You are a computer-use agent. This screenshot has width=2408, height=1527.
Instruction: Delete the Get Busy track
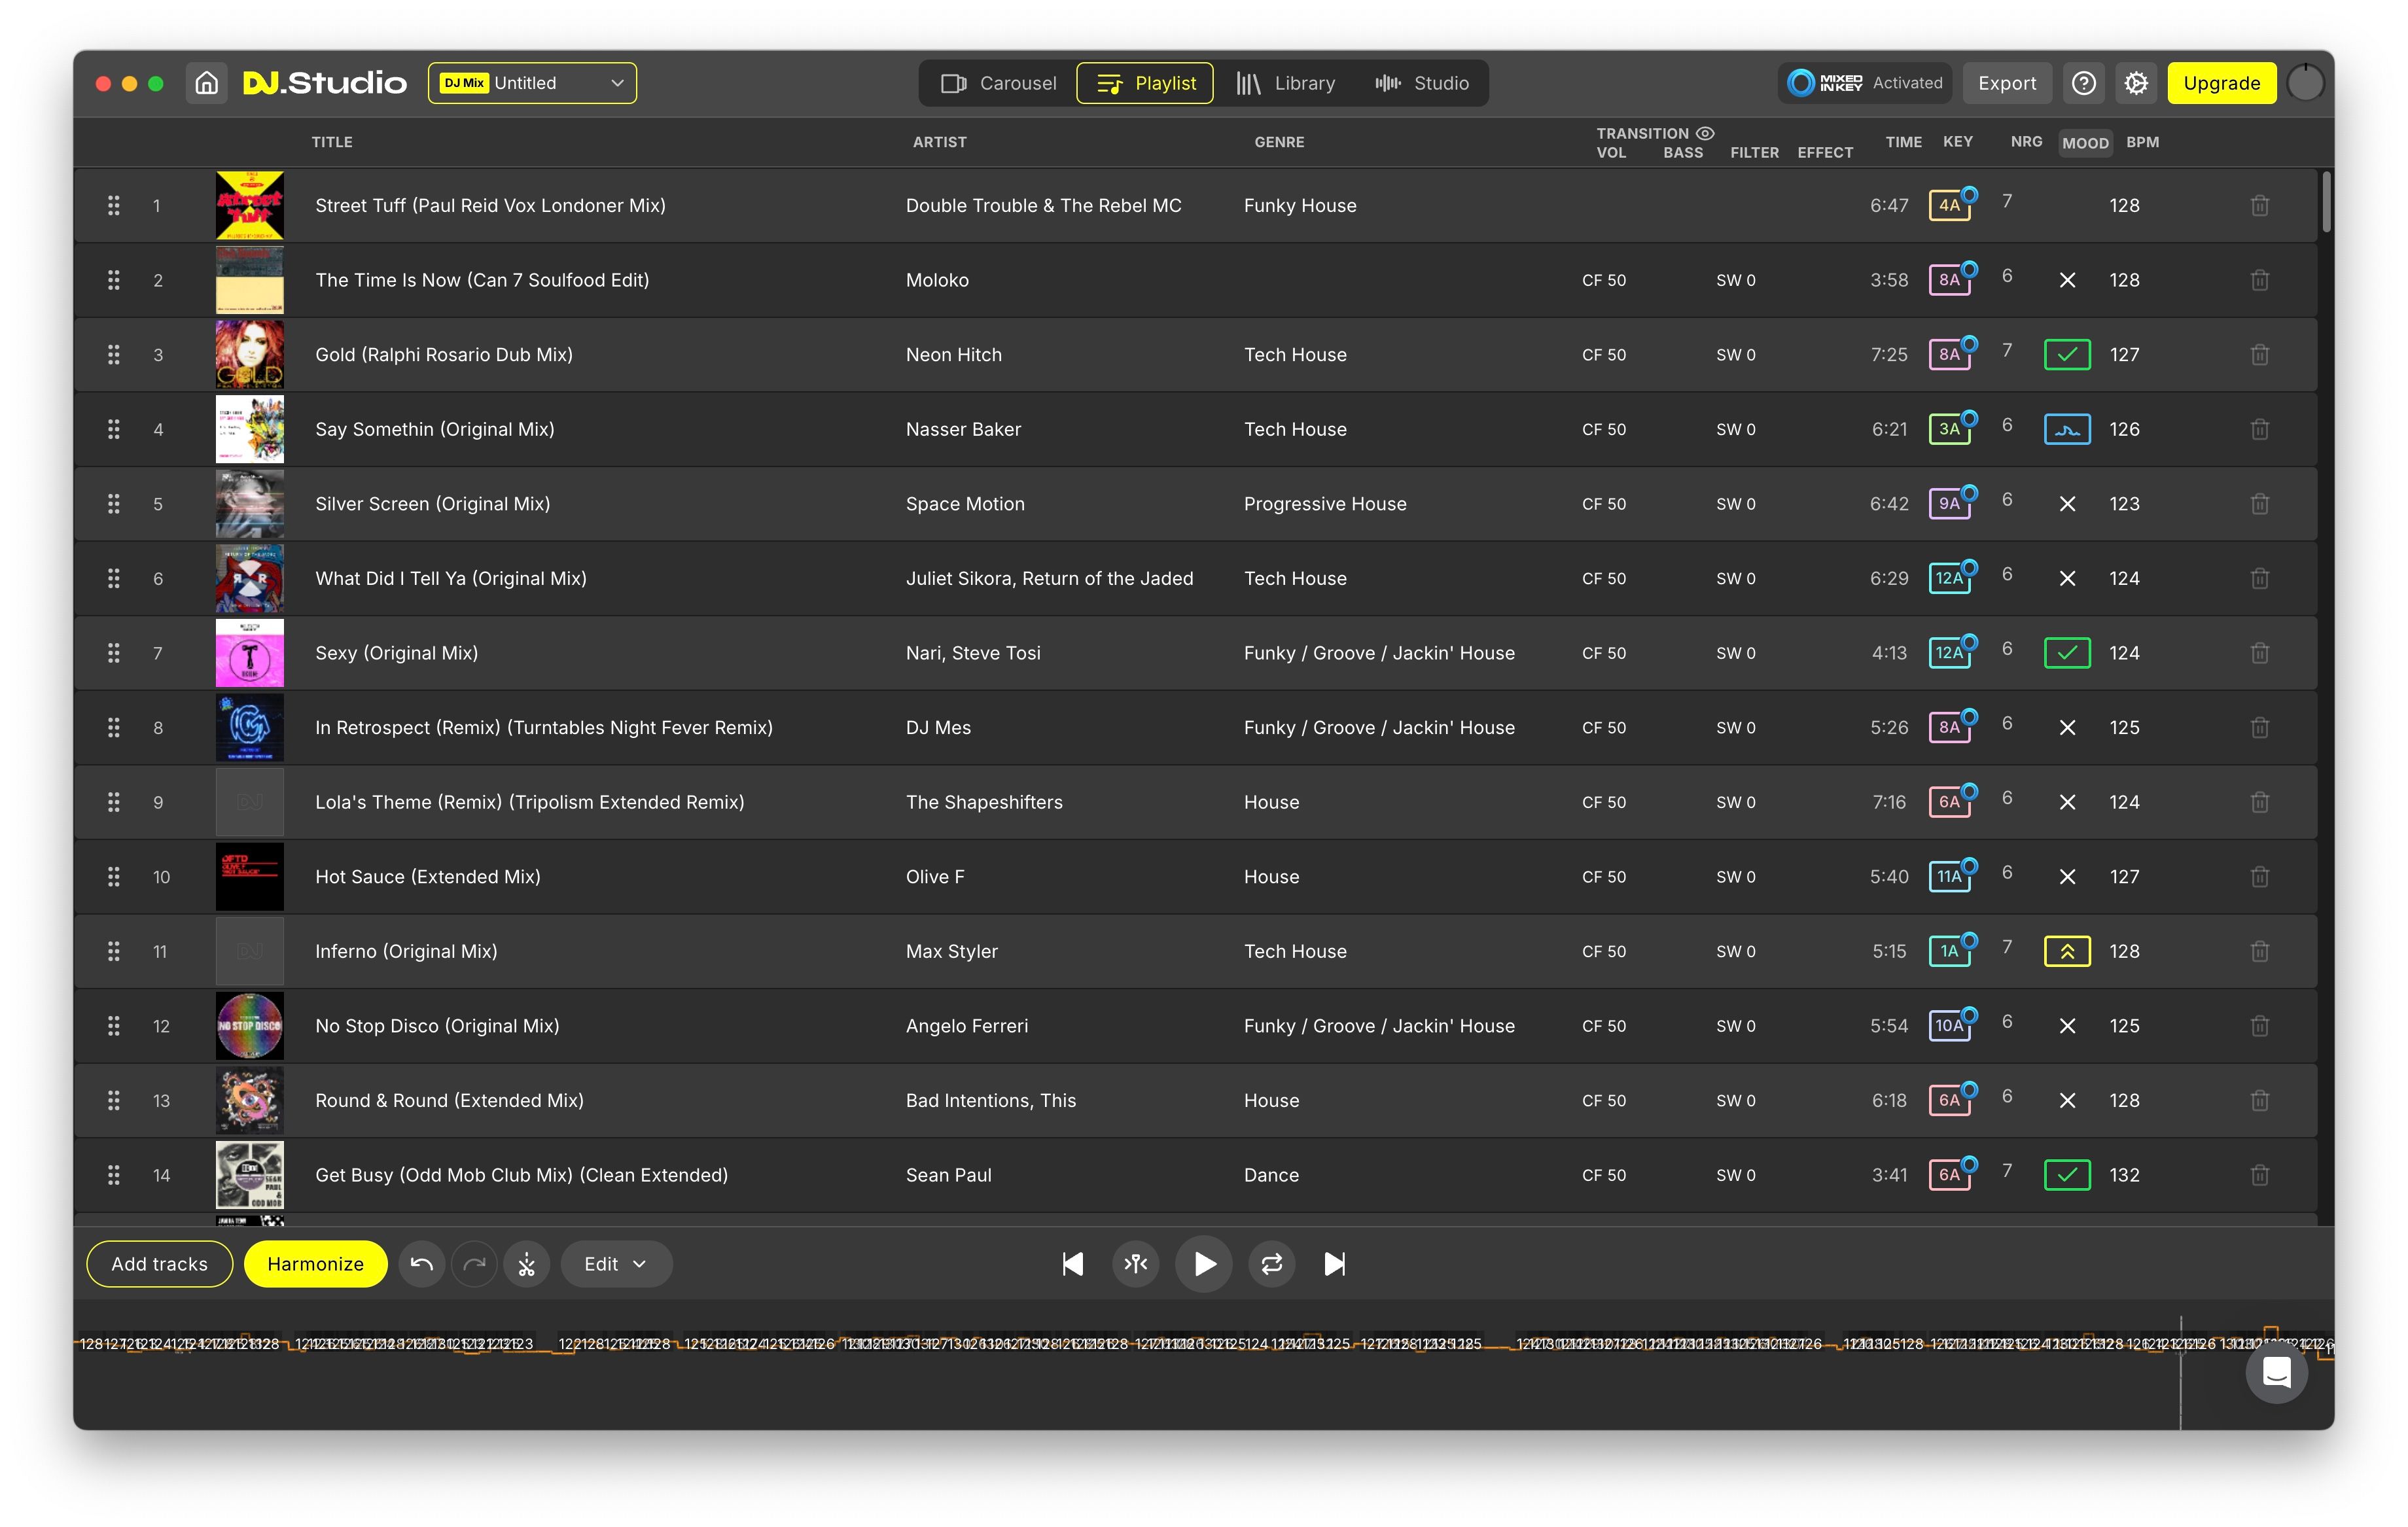[x=2260, y=1175]
